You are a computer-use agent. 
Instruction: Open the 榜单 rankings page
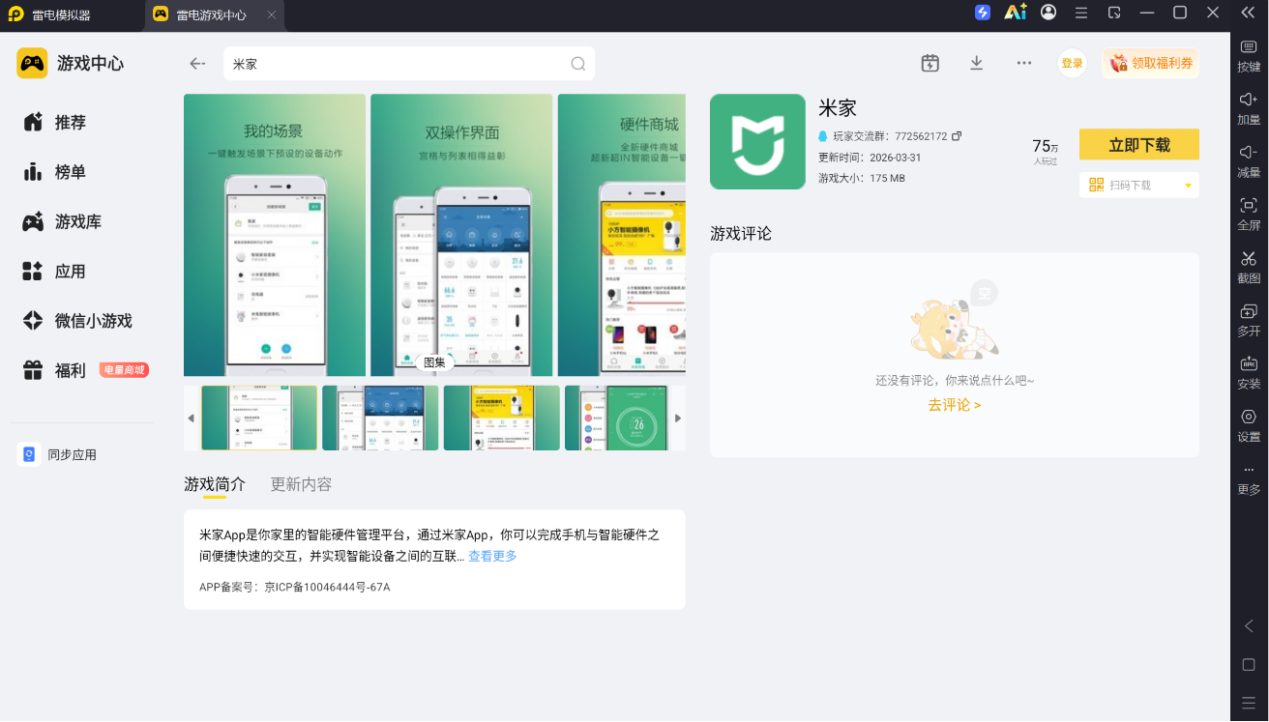point(55,172)
